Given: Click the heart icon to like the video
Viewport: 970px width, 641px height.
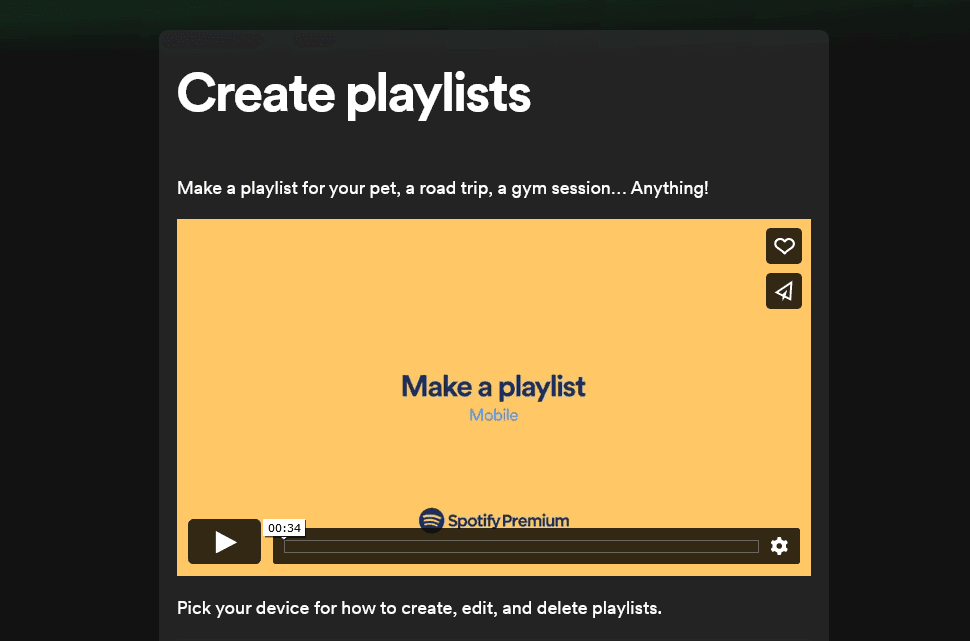Looking at the screenshot, I should [784, 246].
